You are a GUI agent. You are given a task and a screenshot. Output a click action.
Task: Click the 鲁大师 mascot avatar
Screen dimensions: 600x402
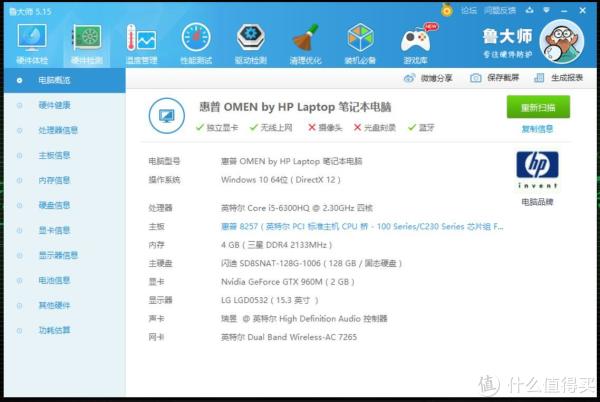561,41
